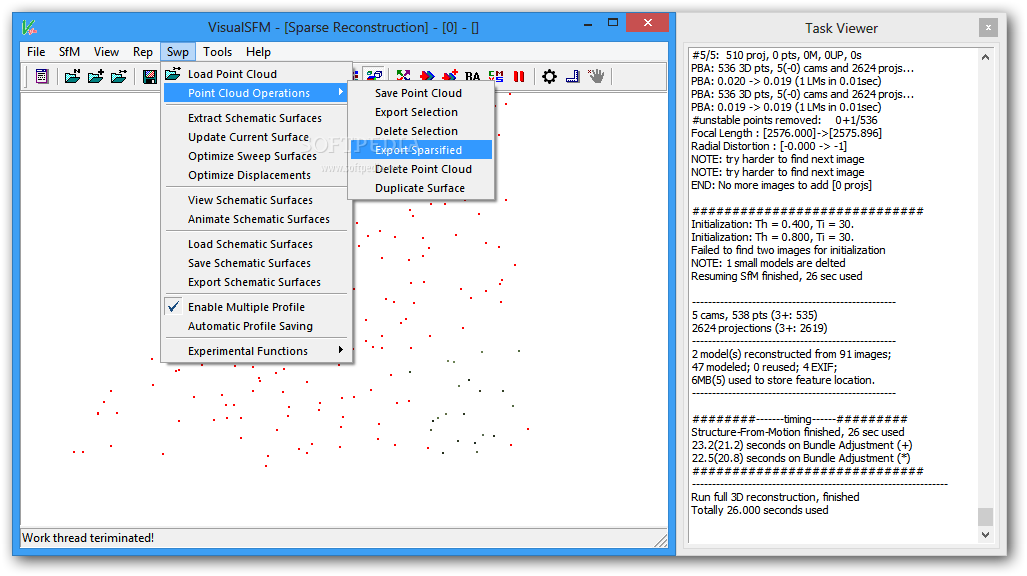The height and width of the screenshot is (576, 1027).
Task: Pause with the red pause icon
Action: click(519, 76)
